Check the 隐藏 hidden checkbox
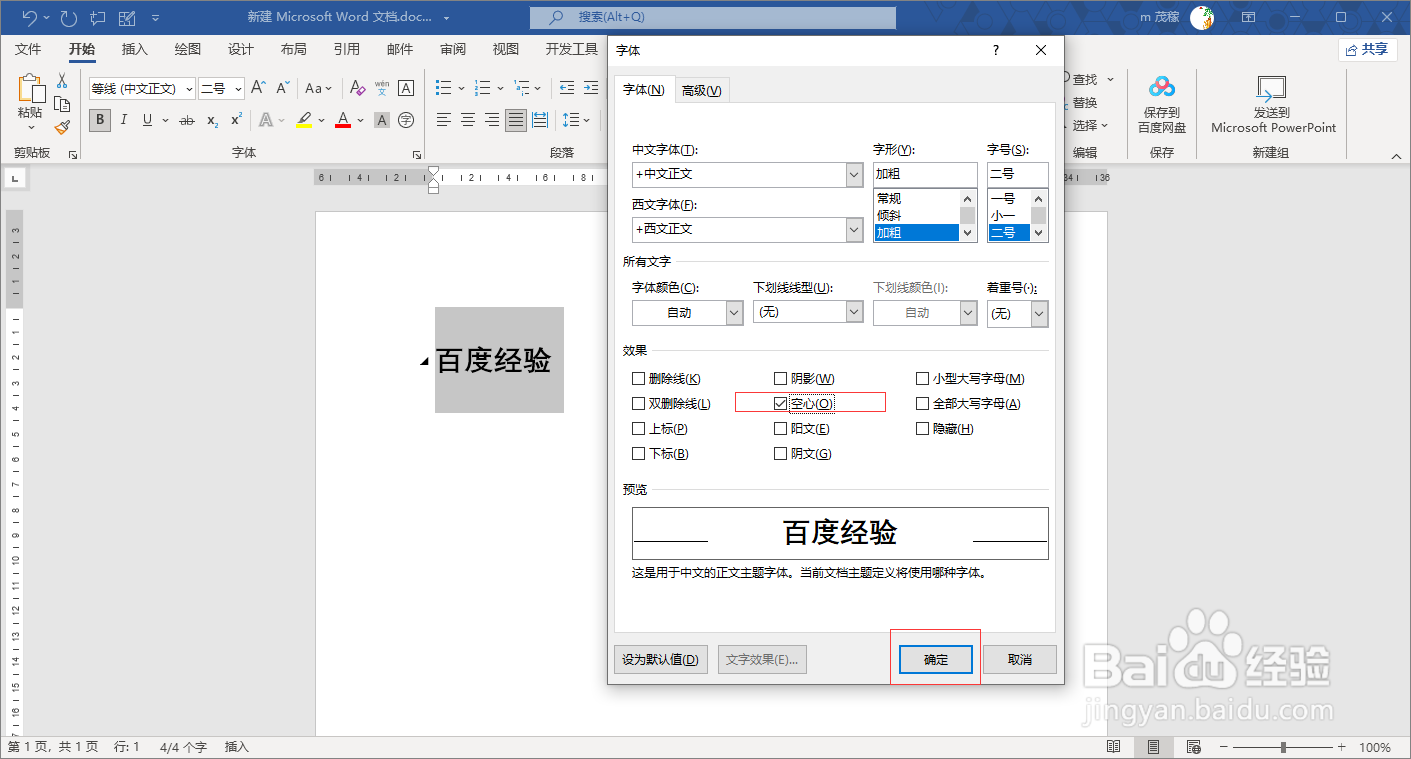The image size is (1411, 759). tap(923, 429)
